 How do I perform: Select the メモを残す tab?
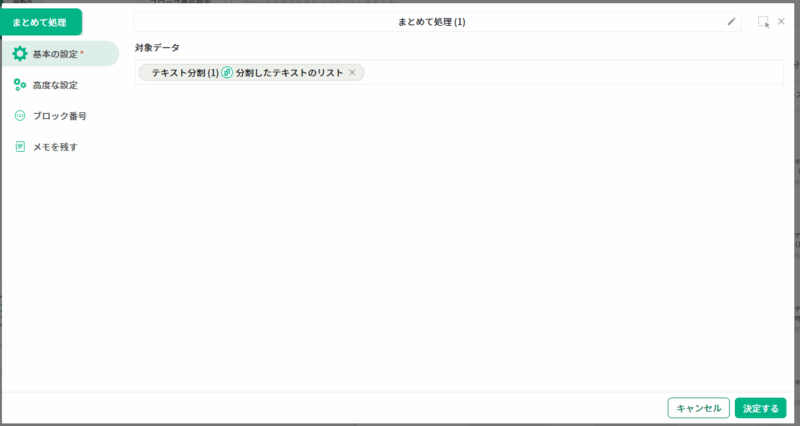coord(55,147)
